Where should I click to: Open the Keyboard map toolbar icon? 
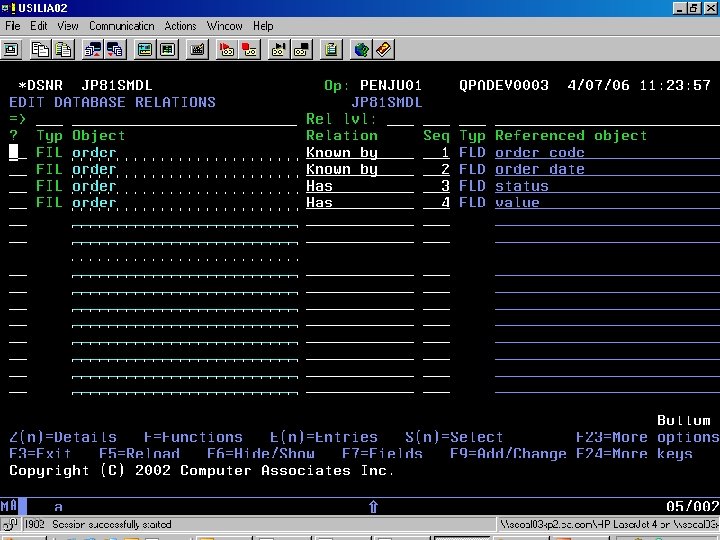coord(197,50)
